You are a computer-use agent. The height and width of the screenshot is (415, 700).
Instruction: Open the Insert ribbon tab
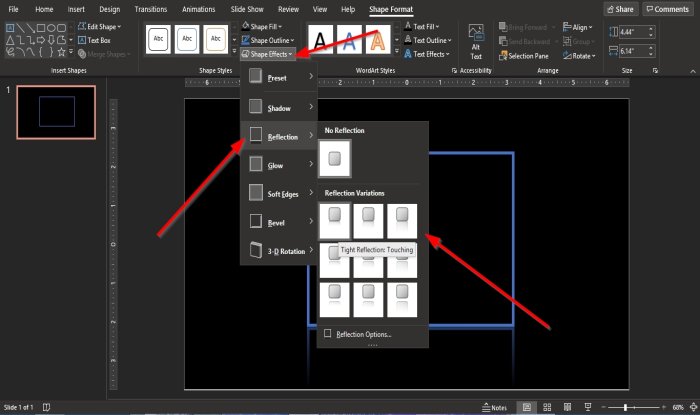[x=76, y=9]
